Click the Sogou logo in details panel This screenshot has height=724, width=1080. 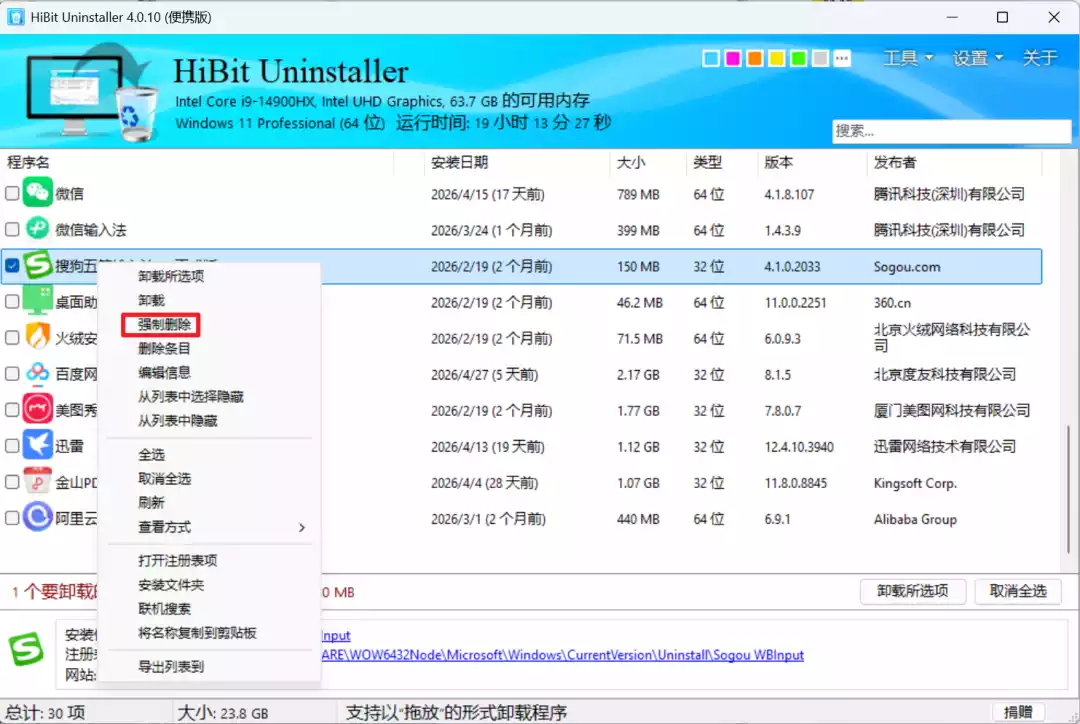tap(26, 650)
